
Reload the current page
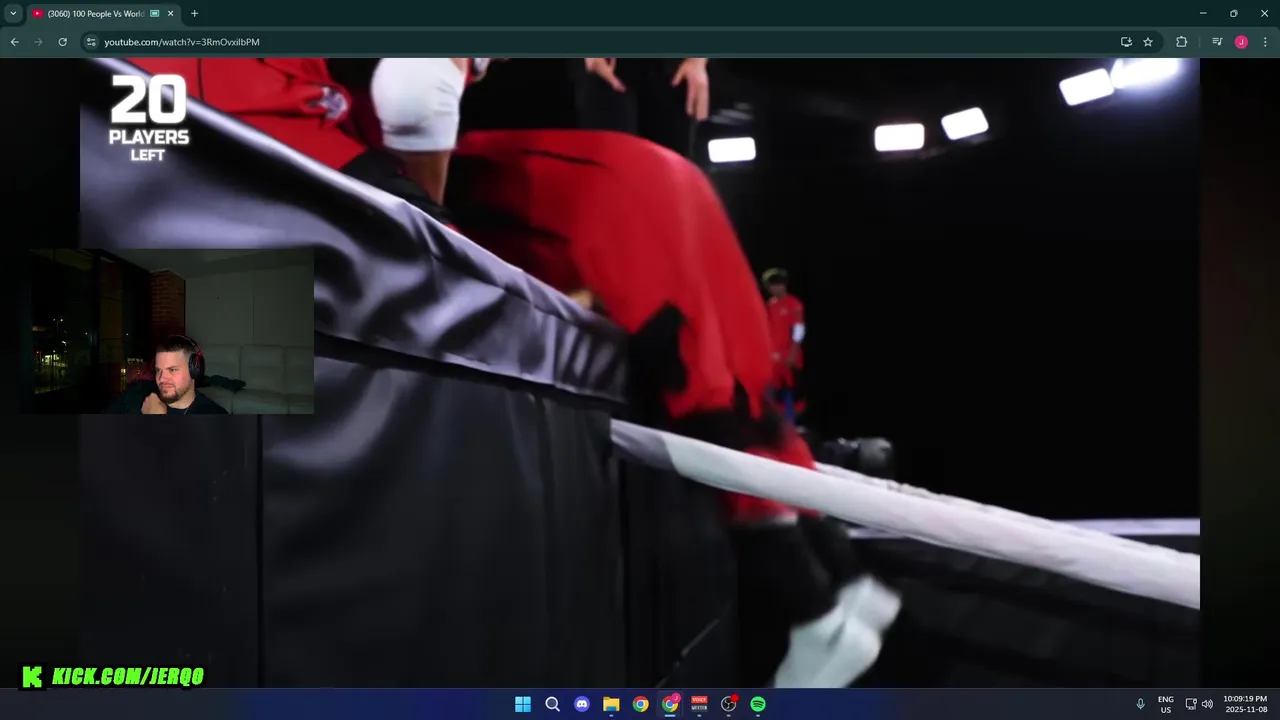(x=62, y=42)
